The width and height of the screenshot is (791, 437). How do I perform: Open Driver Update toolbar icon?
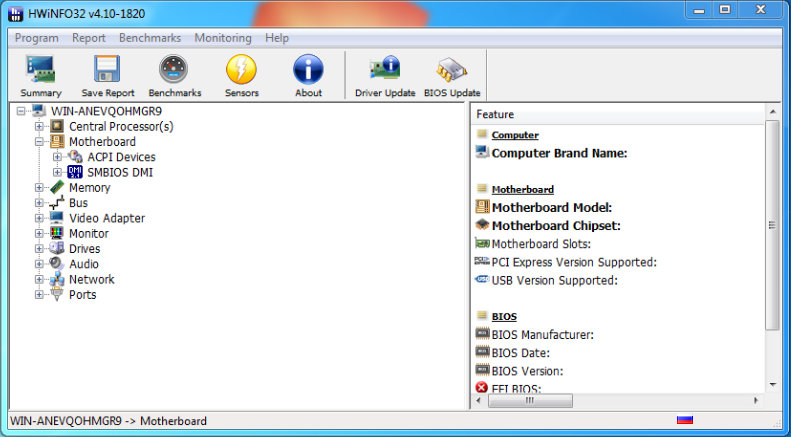[385, 69]
